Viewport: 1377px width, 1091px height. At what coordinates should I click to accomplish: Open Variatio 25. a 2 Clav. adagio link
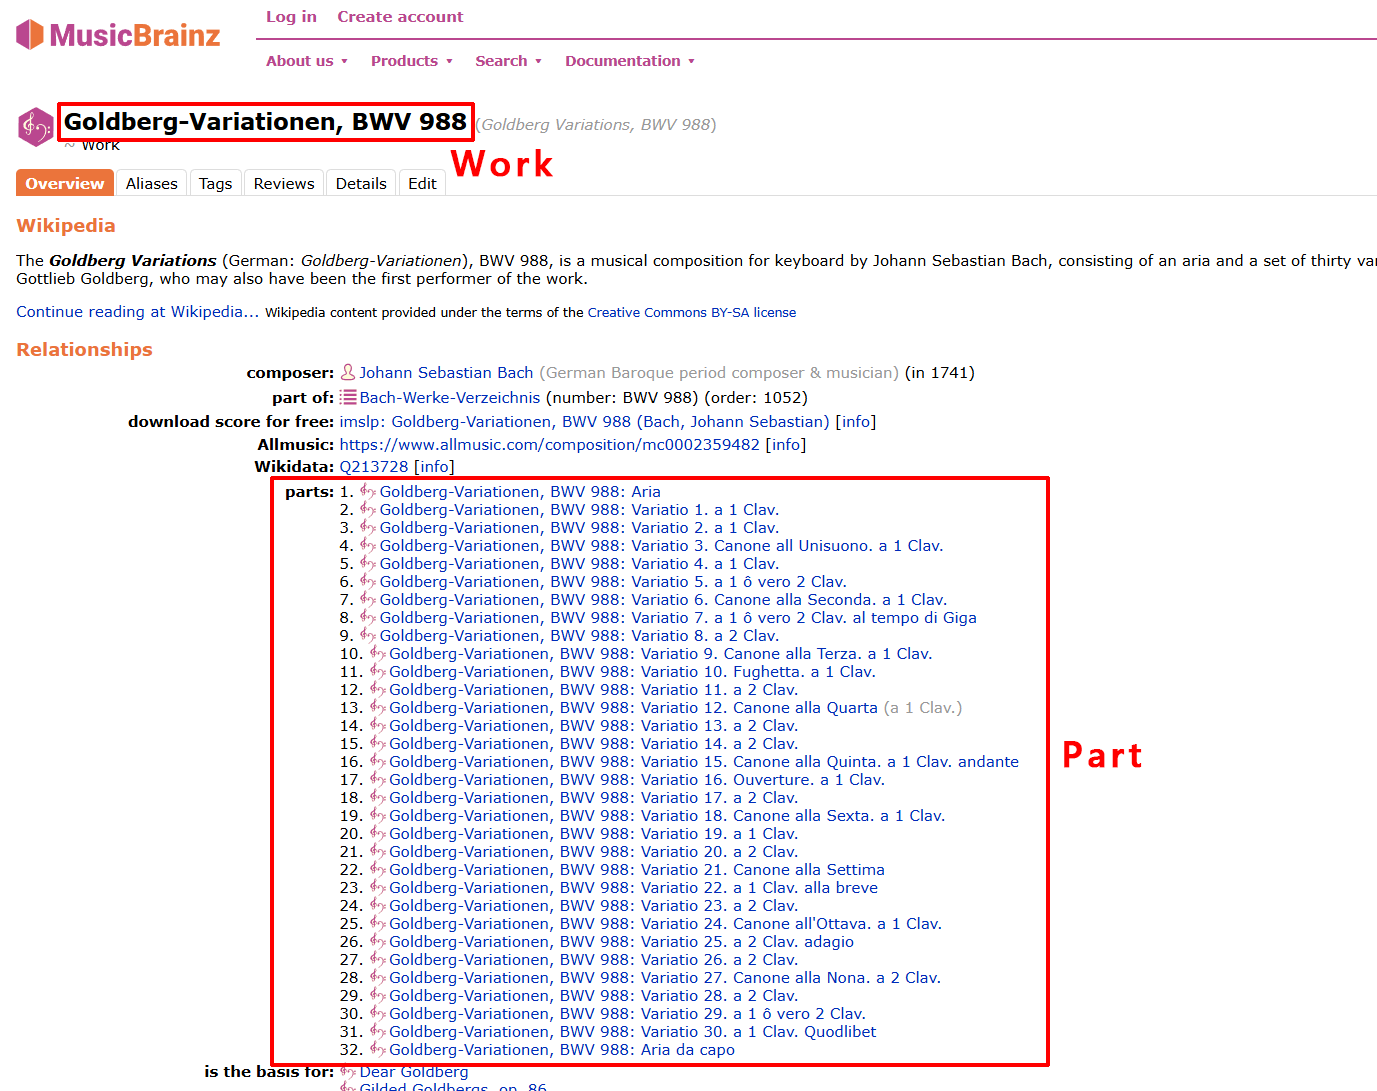(x=622, y=942)
